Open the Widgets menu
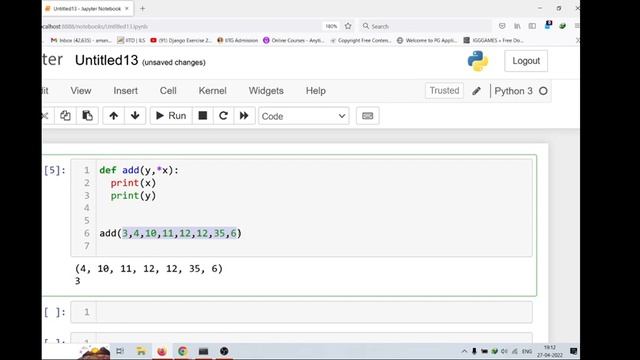This screenshot has width=640, height=360. (x=266, y=91)
